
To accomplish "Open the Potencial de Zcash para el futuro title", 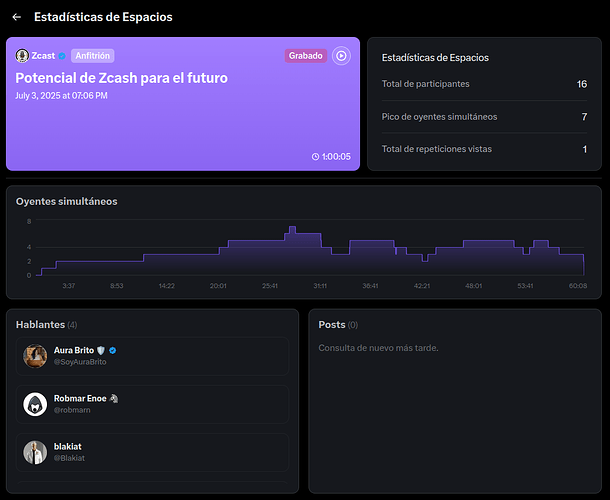I will (121, 78).
